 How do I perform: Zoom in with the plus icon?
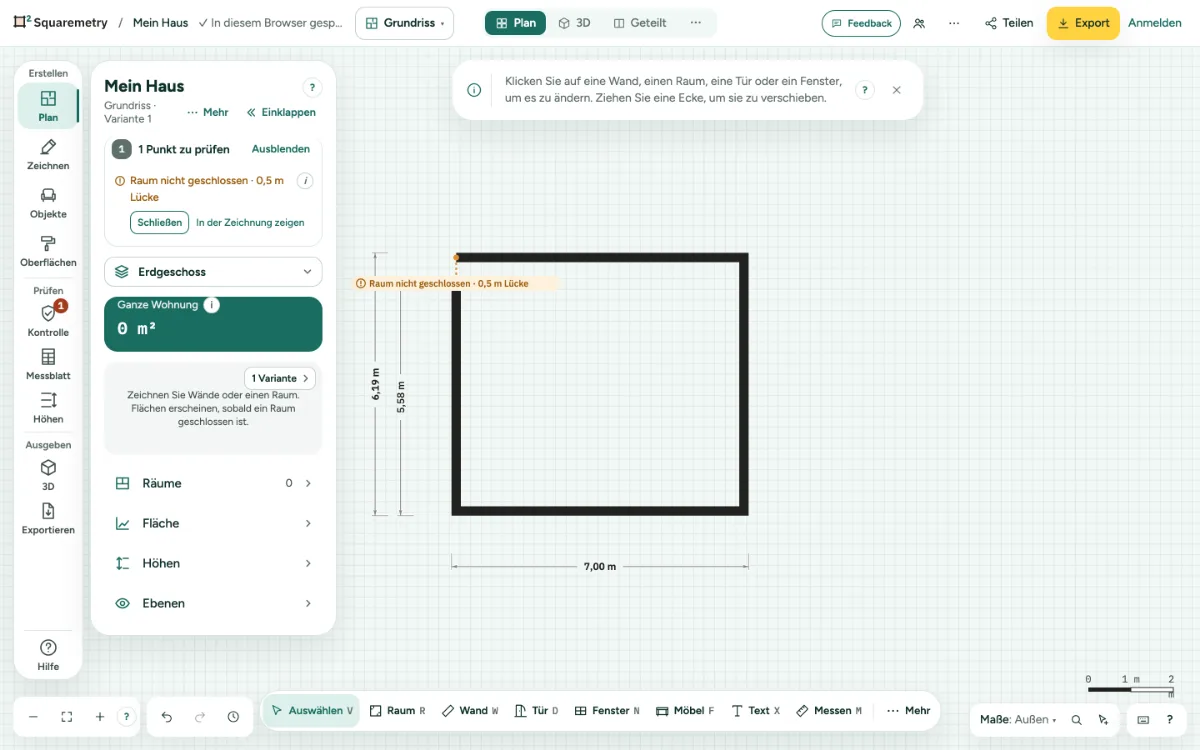pos(99,717)
